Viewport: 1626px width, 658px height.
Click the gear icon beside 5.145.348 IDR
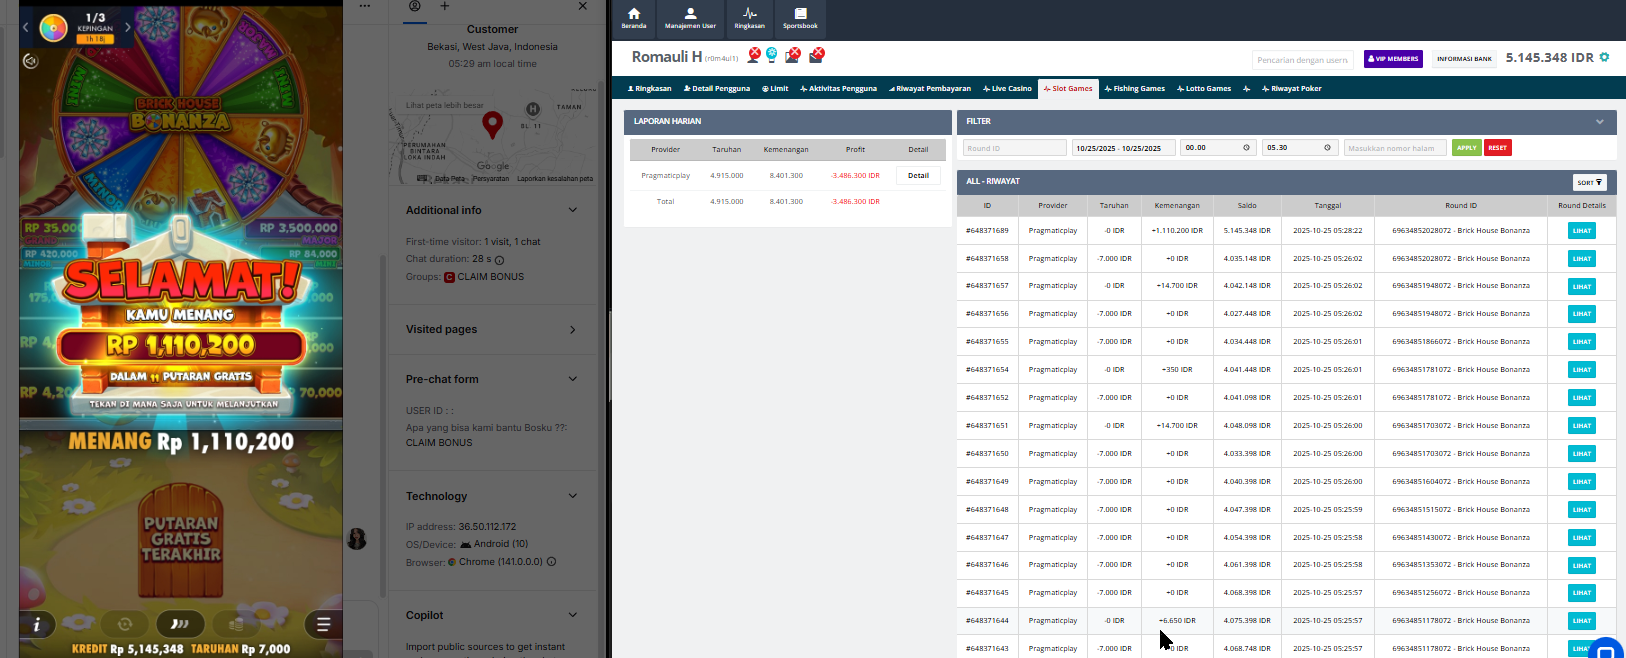tap(1605, 57)
